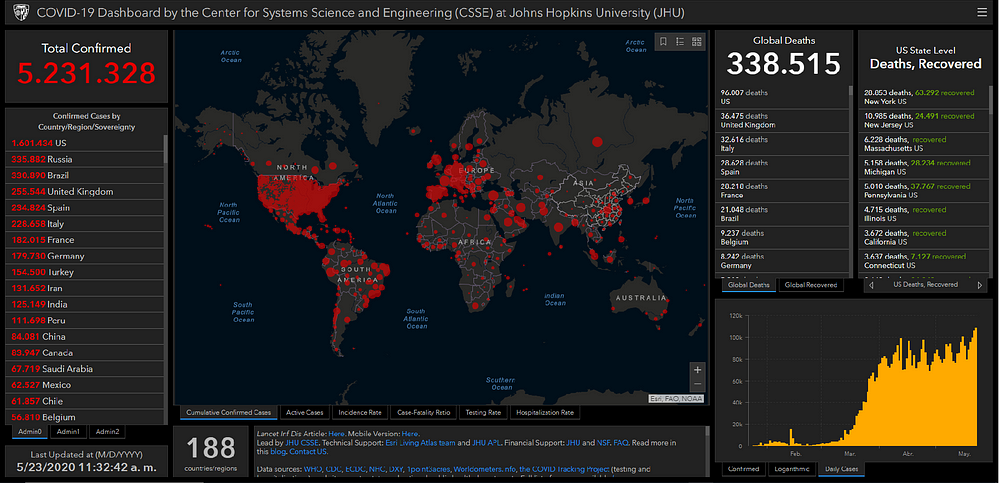This screenshot has height=483, width=1000.
Task: Open the Worldometers.info link
Action: tap(487, 470)
